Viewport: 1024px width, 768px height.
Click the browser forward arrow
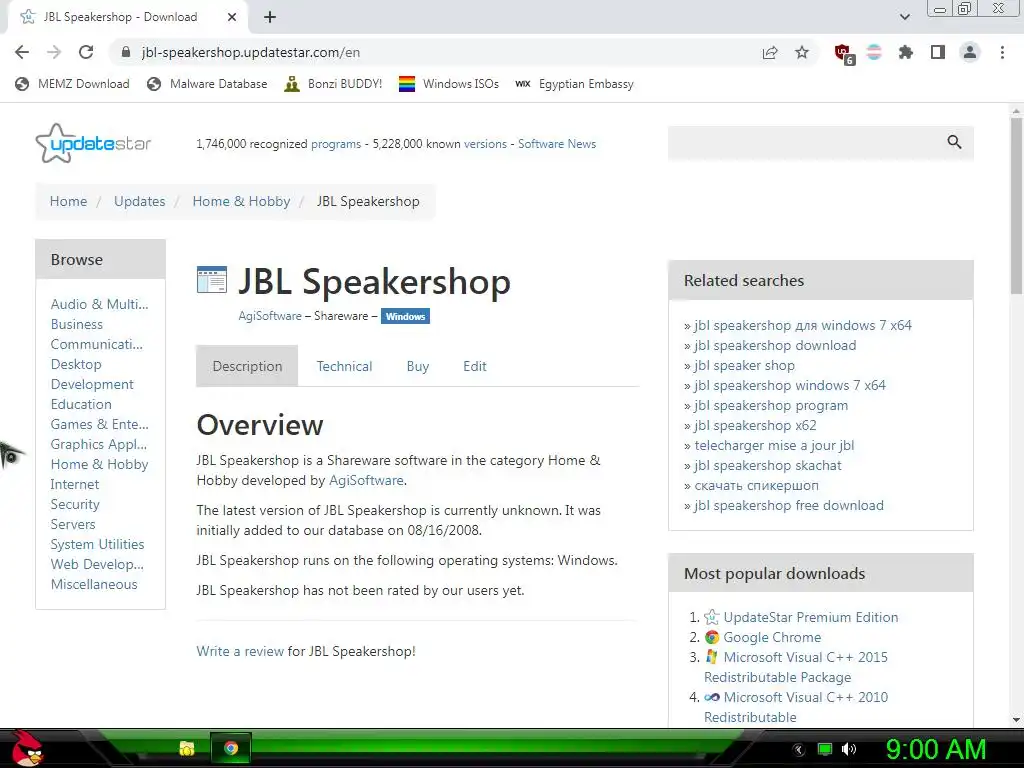54,52
